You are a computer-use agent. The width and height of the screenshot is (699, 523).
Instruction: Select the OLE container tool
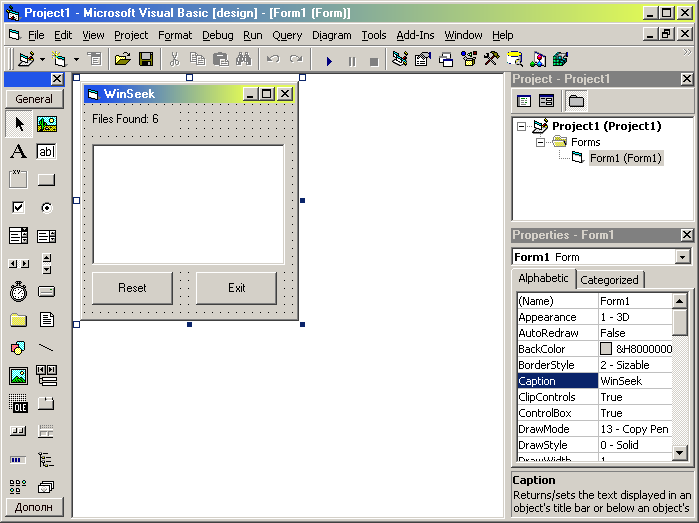(x=18, y=404)
